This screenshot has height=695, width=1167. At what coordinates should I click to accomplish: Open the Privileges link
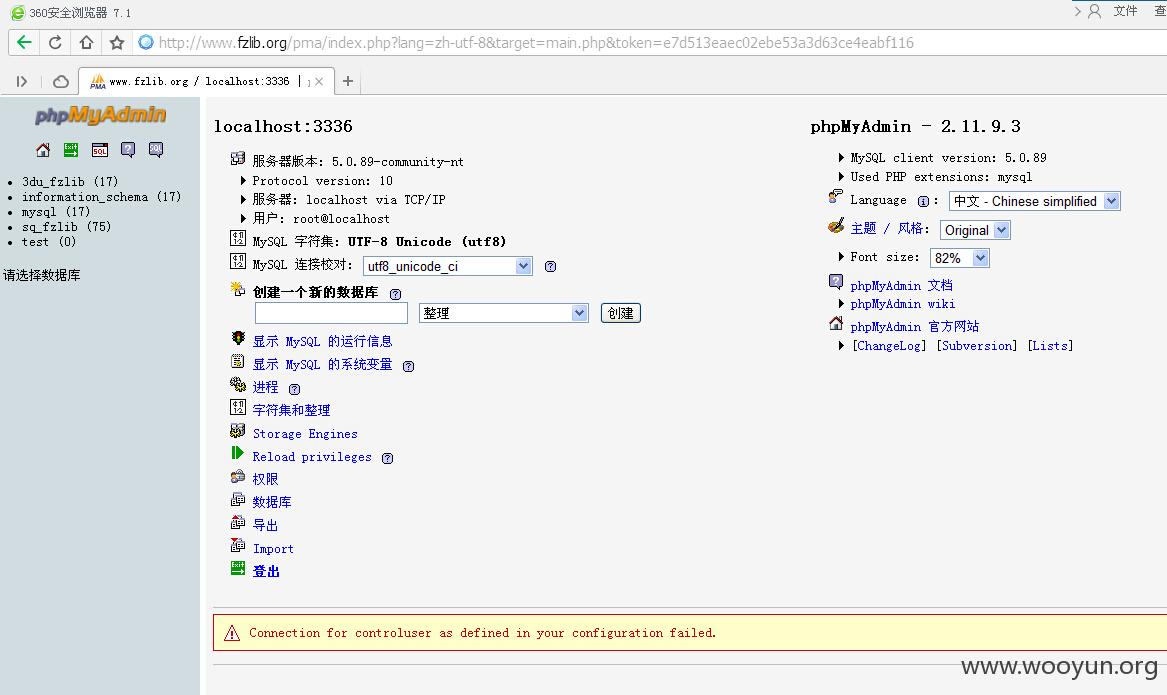pyautogui.click(x=266, y=480)
